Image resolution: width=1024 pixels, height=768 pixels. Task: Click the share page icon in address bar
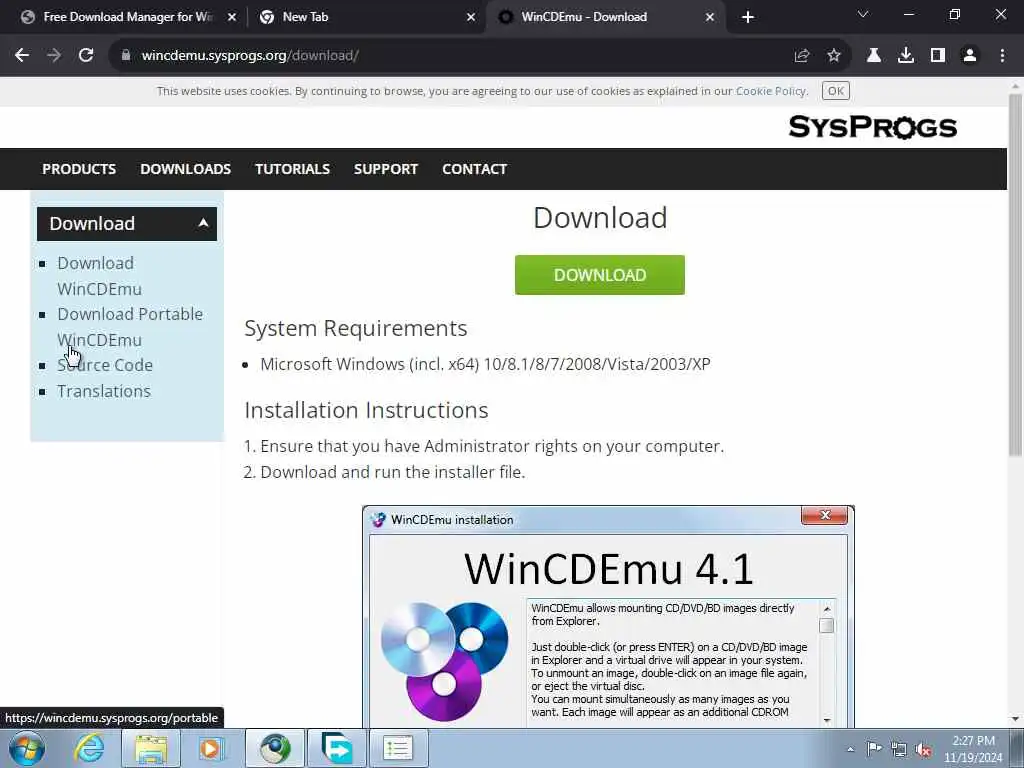[802, 56]
